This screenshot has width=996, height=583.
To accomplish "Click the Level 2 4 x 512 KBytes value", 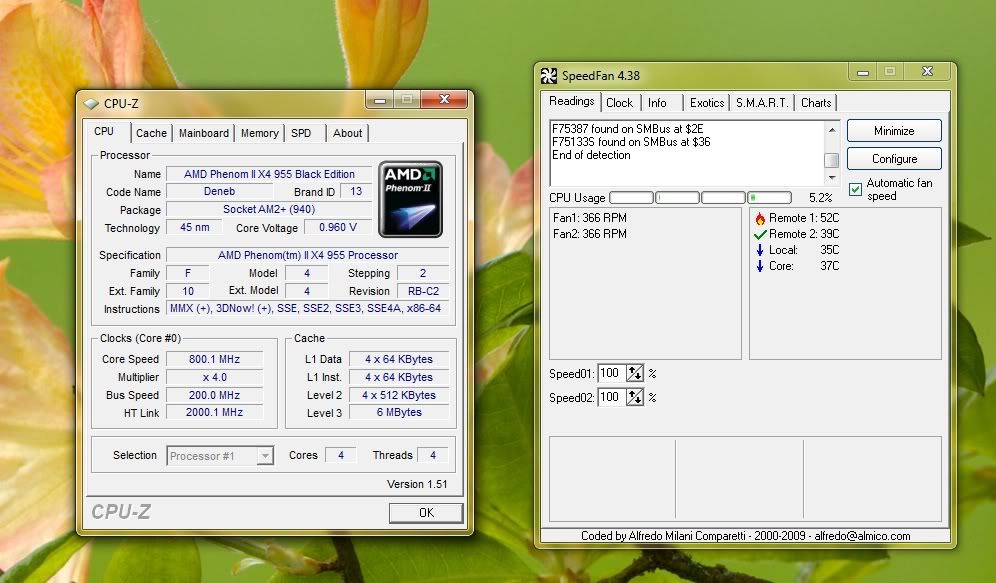I will tap(399, 395).
